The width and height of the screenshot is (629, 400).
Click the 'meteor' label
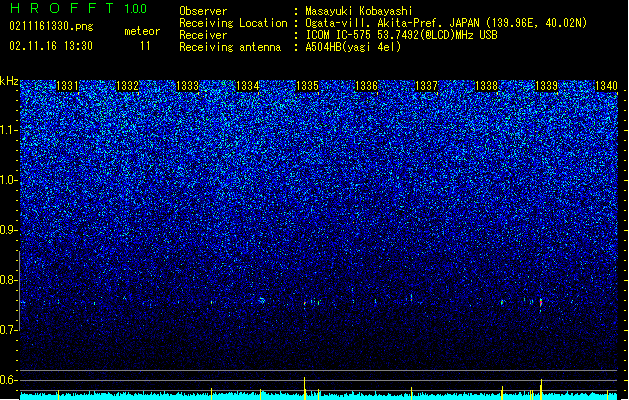click(142, 31)
